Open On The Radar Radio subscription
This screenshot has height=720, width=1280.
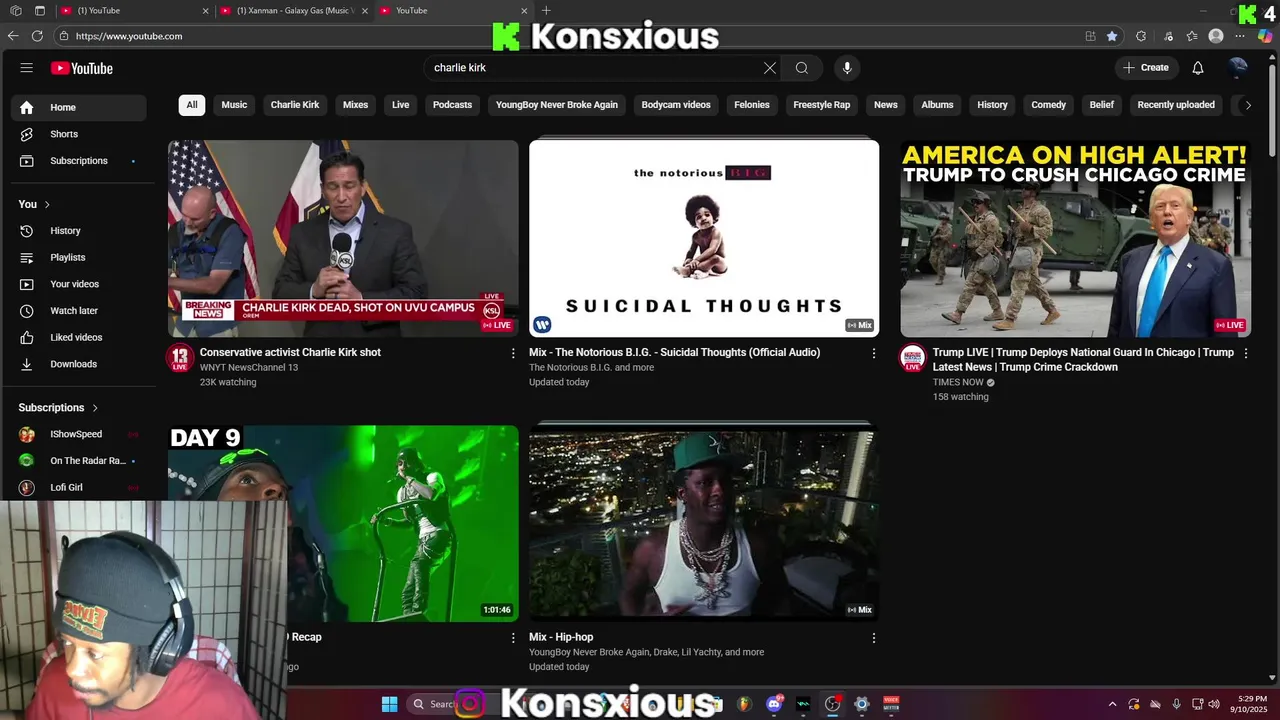(x=79, y=461)
